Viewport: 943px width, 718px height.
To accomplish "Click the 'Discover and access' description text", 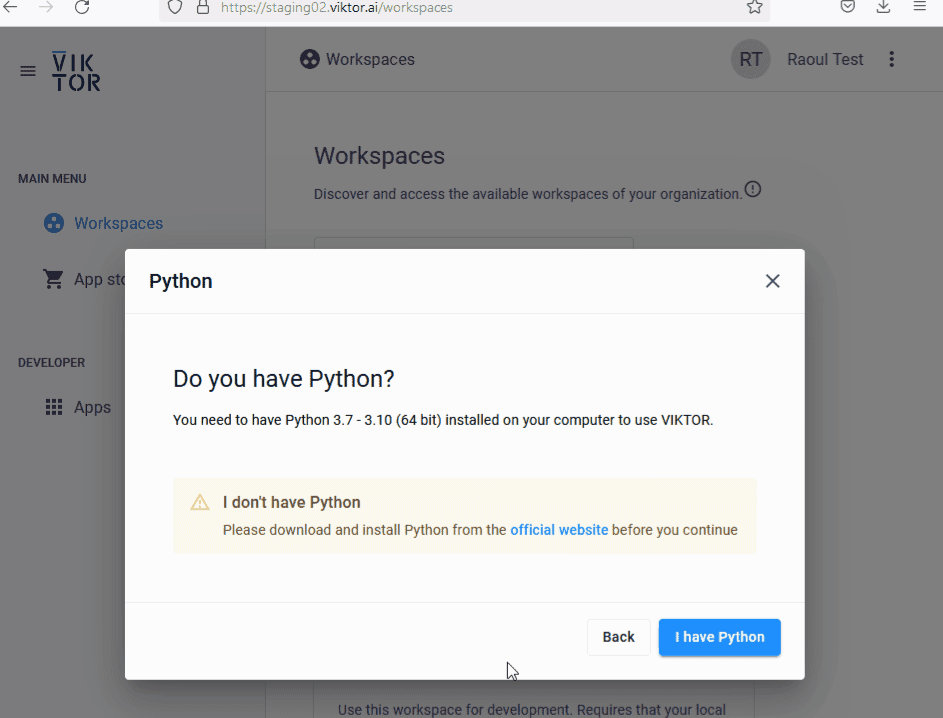I will (x=528, y=194).
